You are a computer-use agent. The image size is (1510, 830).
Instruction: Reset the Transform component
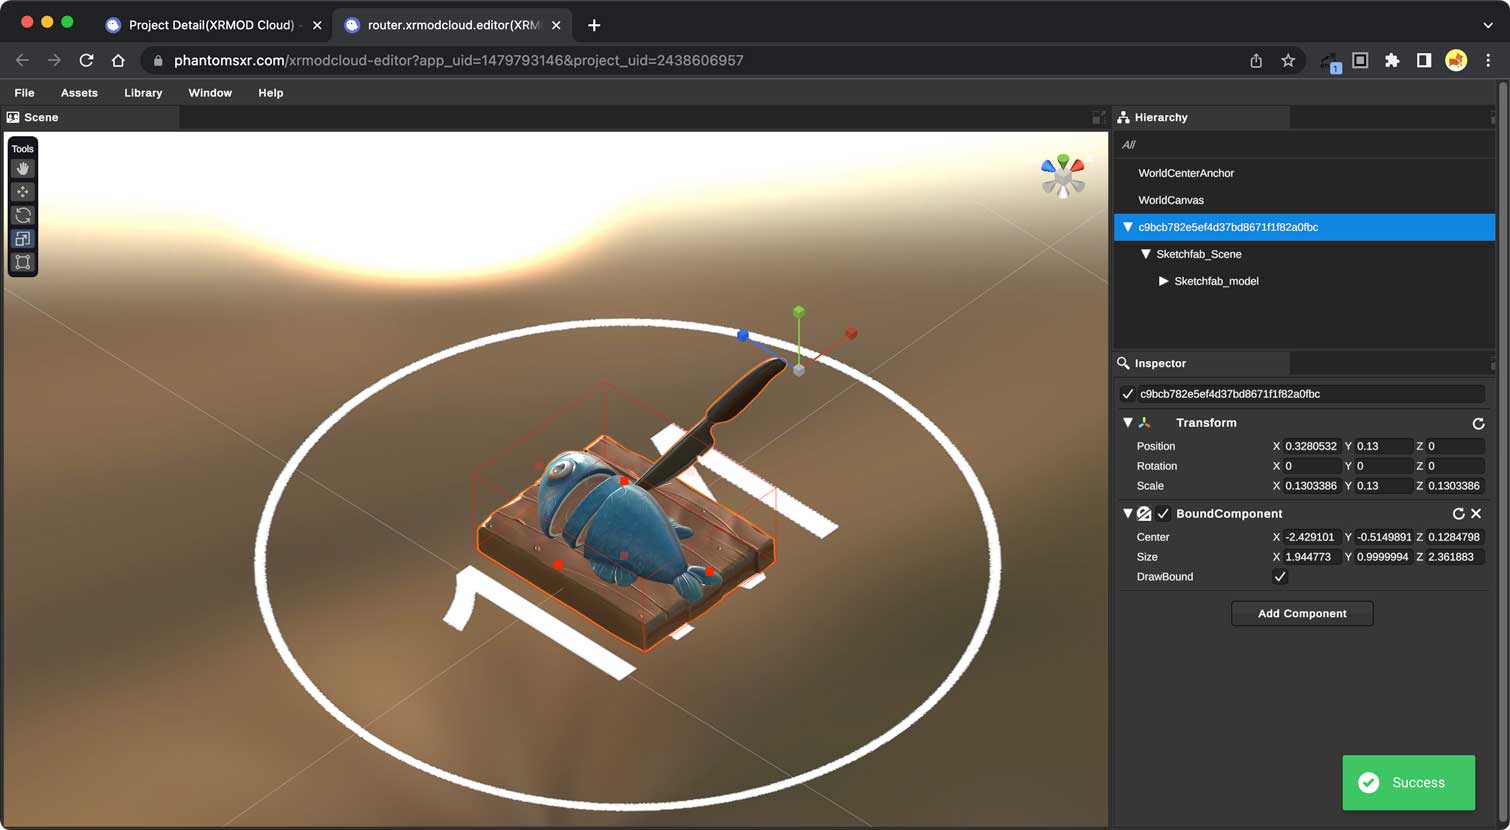coord(1478,423)
